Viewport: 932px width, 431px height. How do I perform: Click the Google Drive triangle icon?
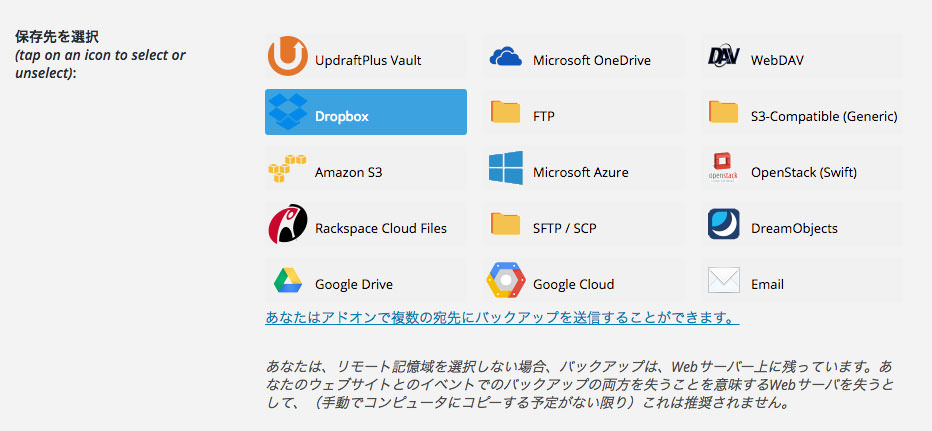pos(288,281)
